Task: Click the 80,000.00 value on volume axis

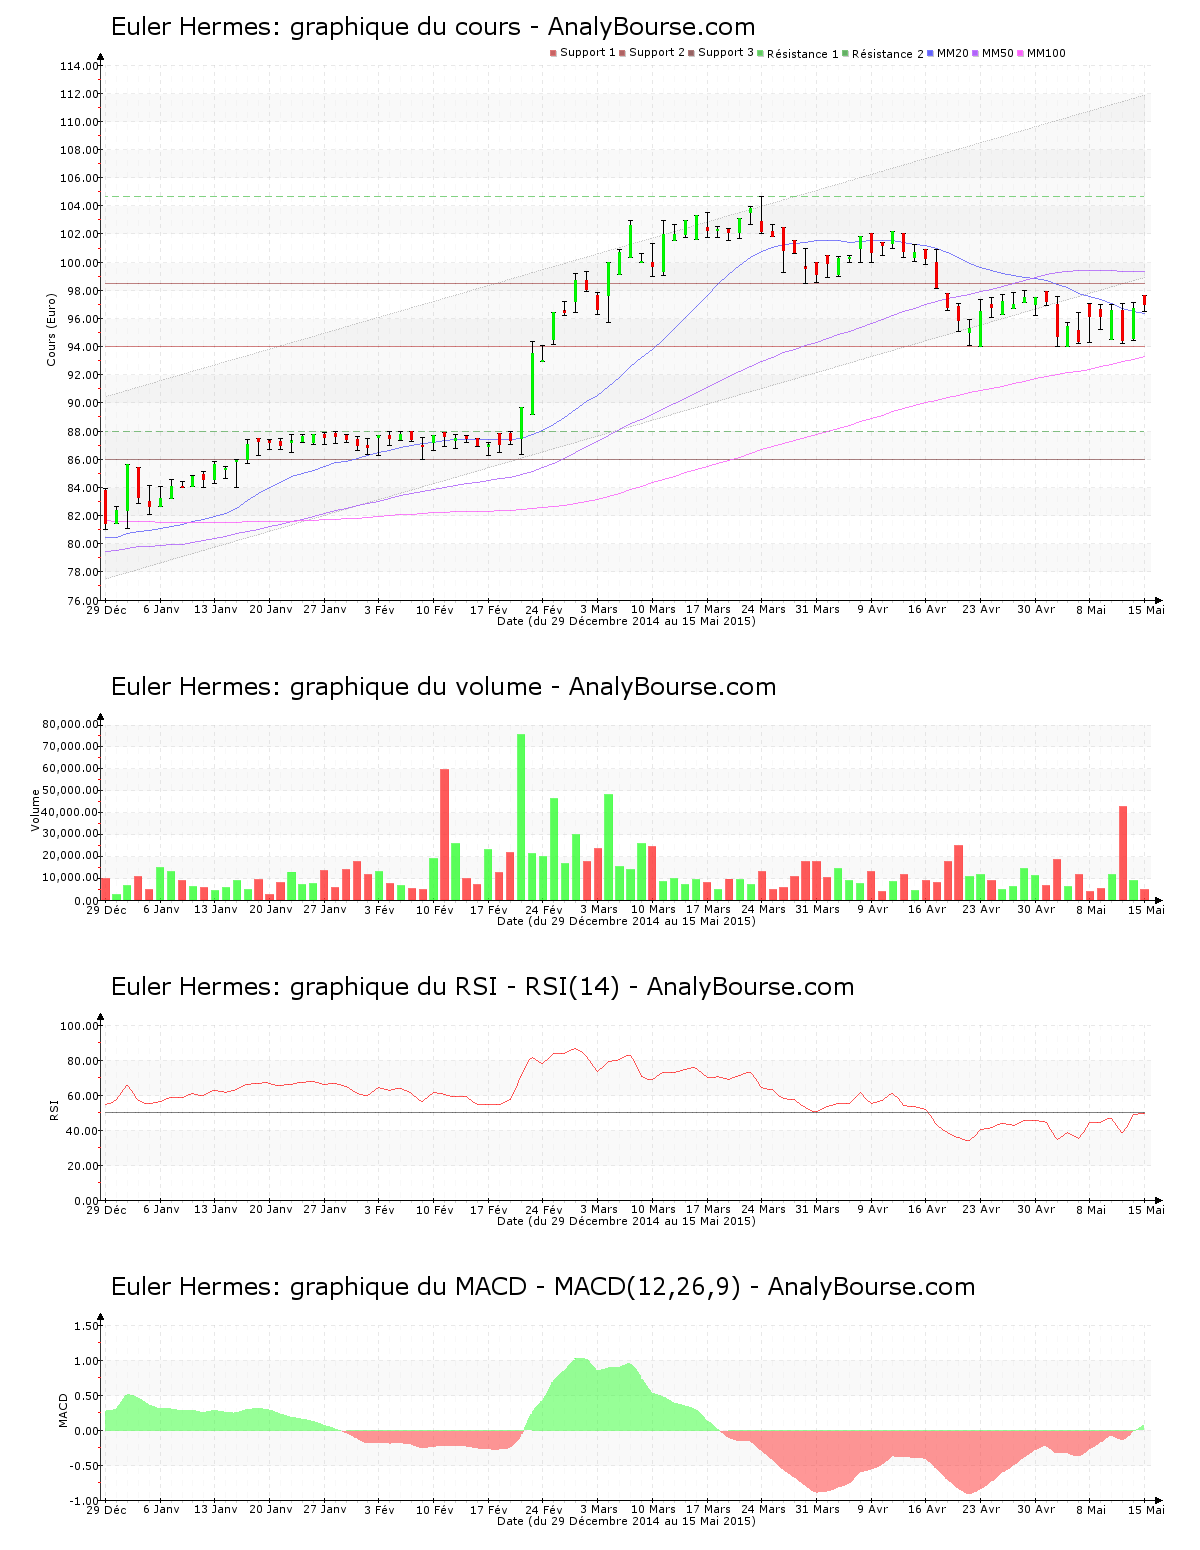Action: (x=70, y=724)
